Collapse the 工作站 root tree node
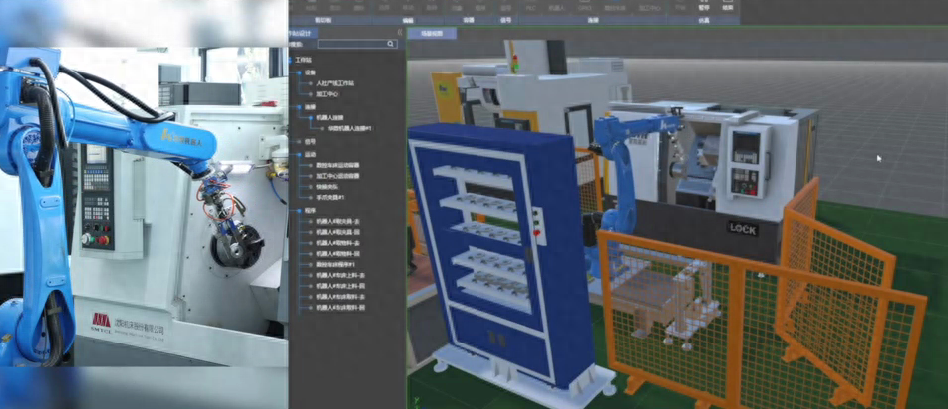948x409 pixels. click(293, 60)
